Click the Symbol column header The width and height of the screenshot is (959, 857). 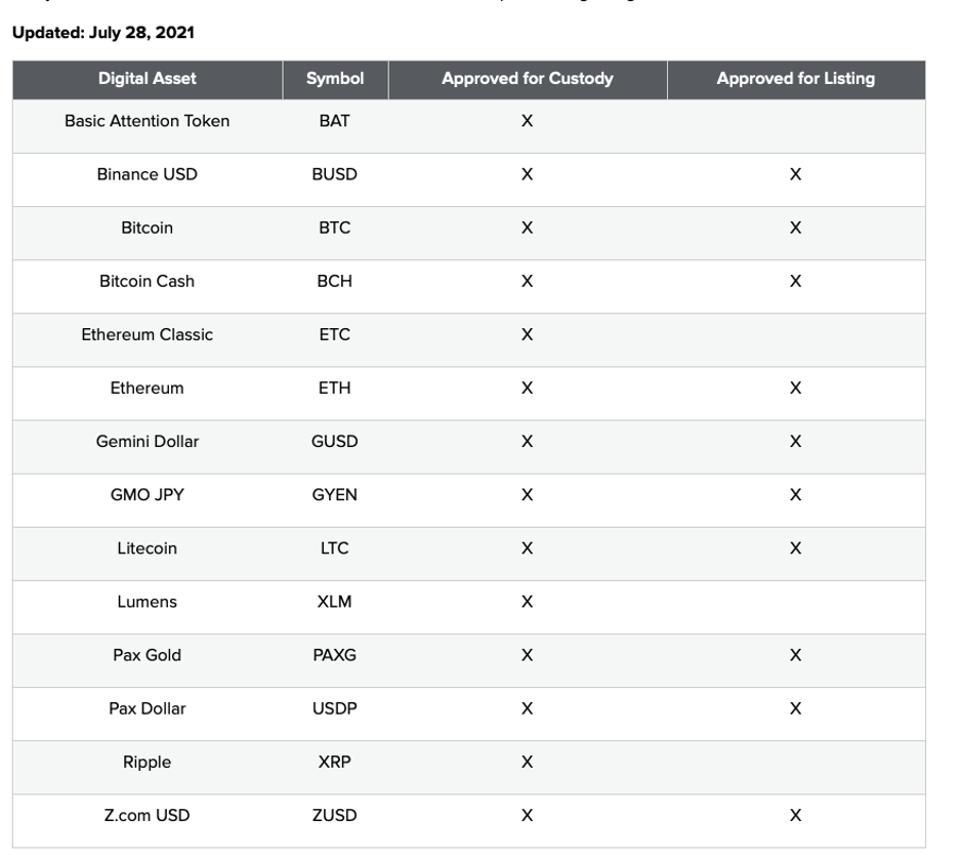(334, 79)
